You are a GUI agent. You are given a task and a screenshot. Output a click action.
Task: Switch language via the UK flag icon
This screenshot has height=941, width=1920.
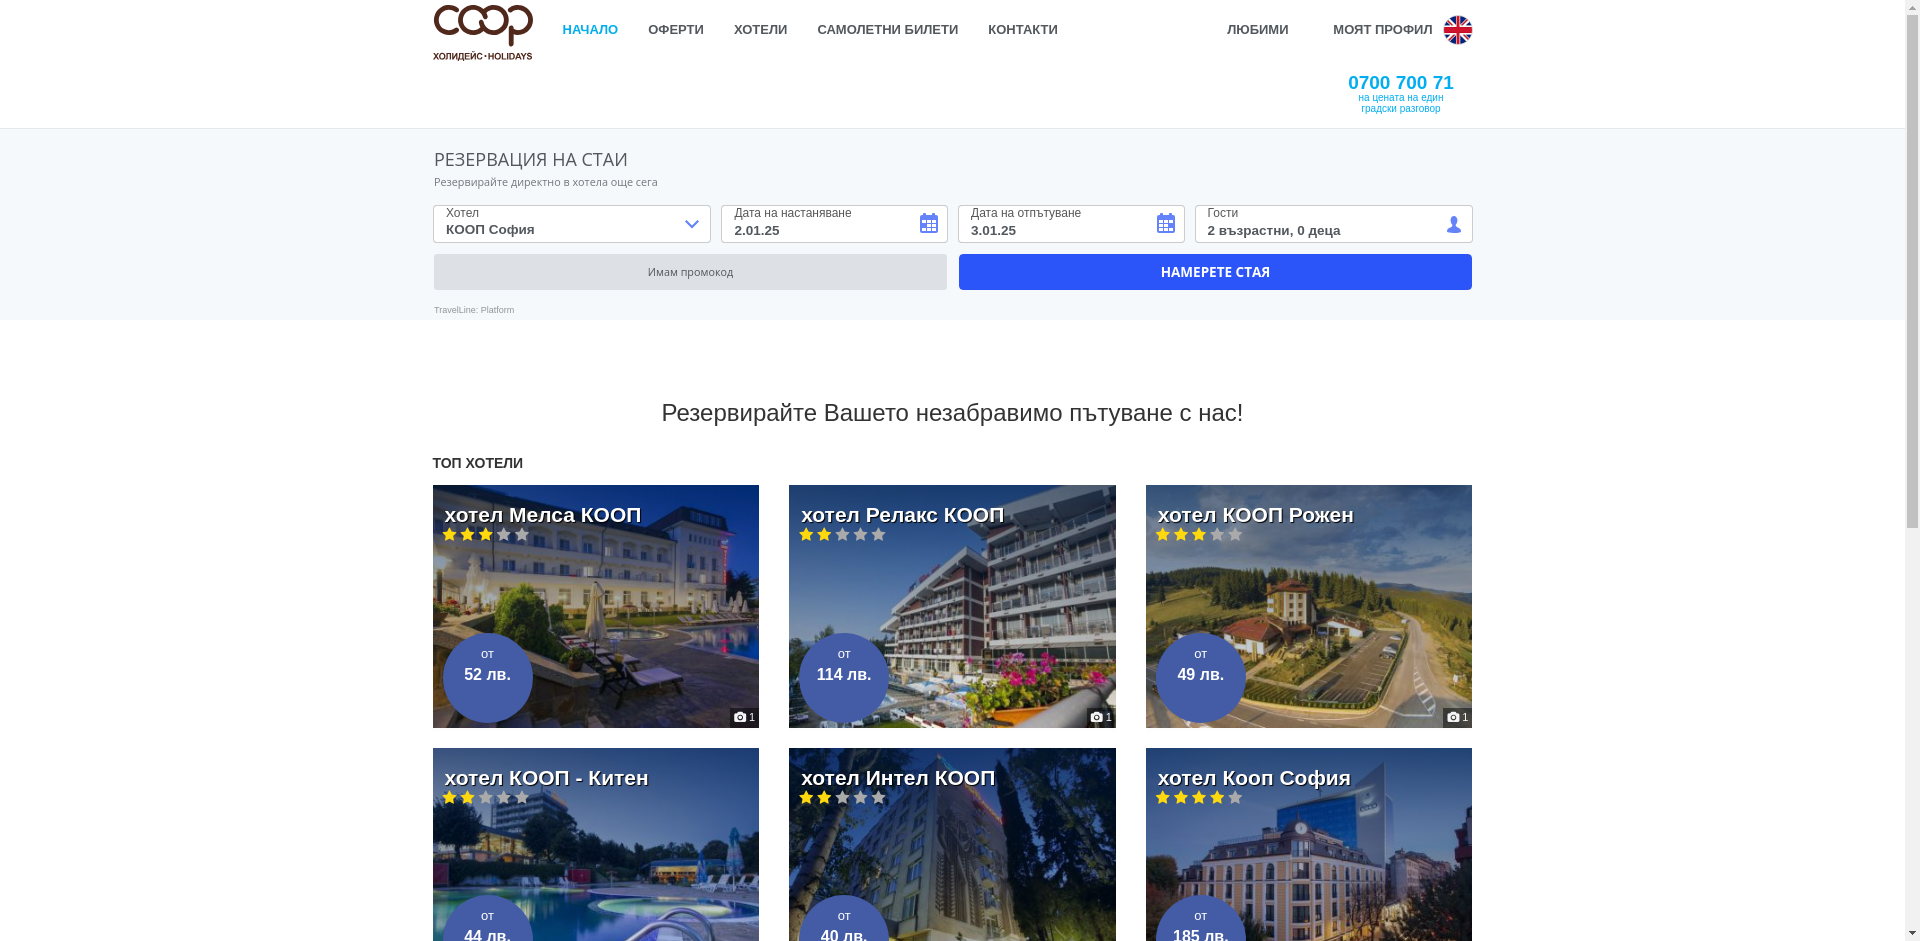(x=1457, y=30)
